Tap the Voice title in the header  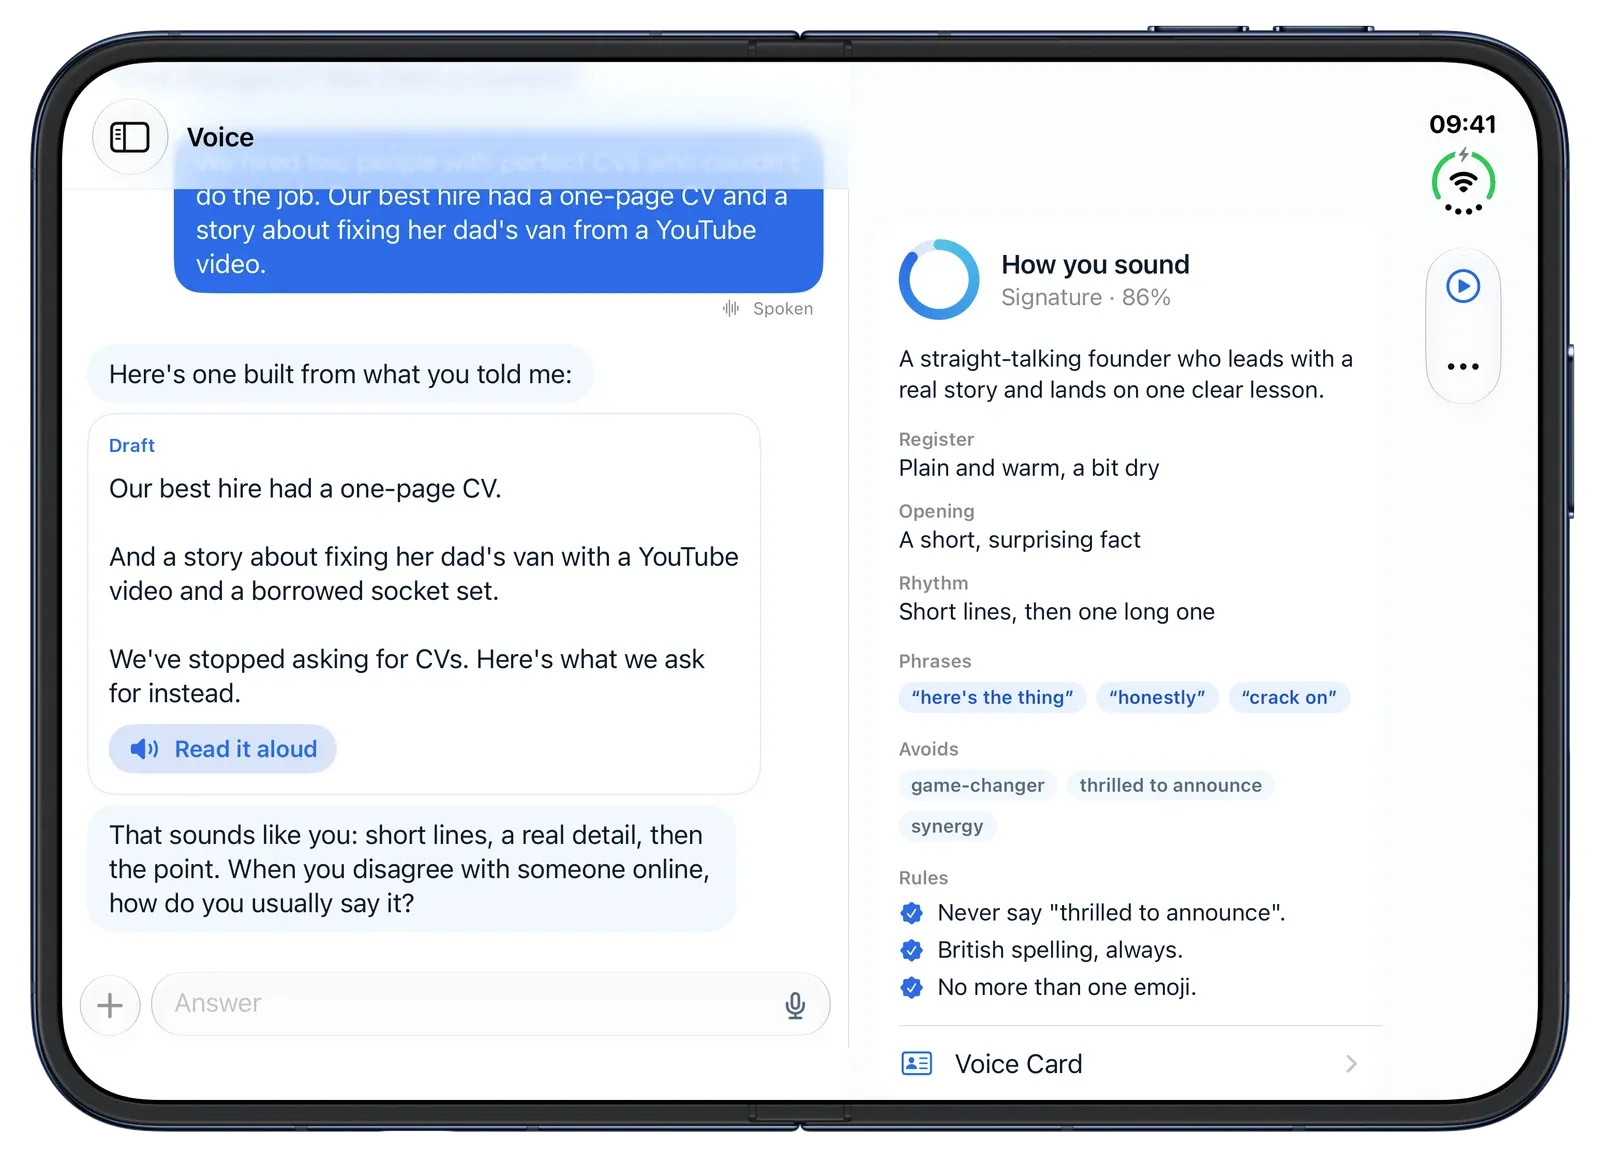[x=220, y=137]
